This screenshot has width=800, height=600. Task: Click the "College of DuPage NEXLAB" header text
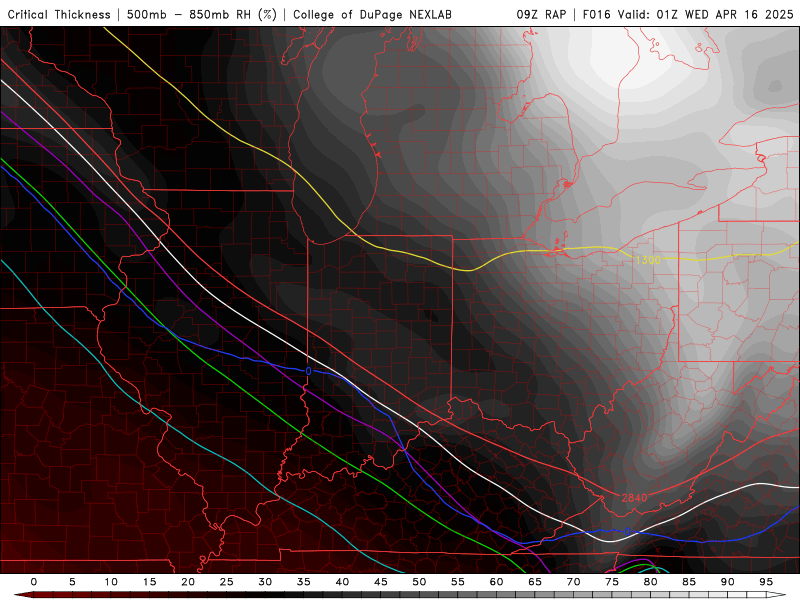tap(372, 15)
